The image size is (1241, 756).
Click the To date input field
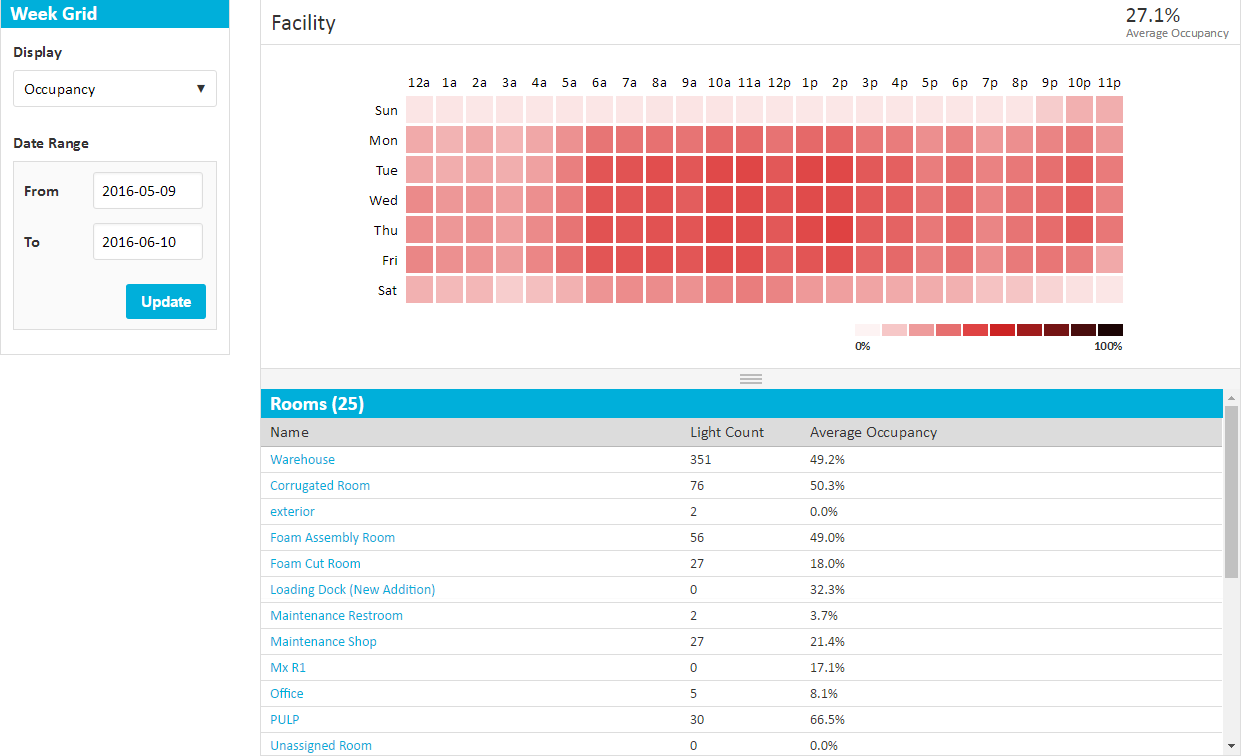pyautogui.click(x=147, y=242)
